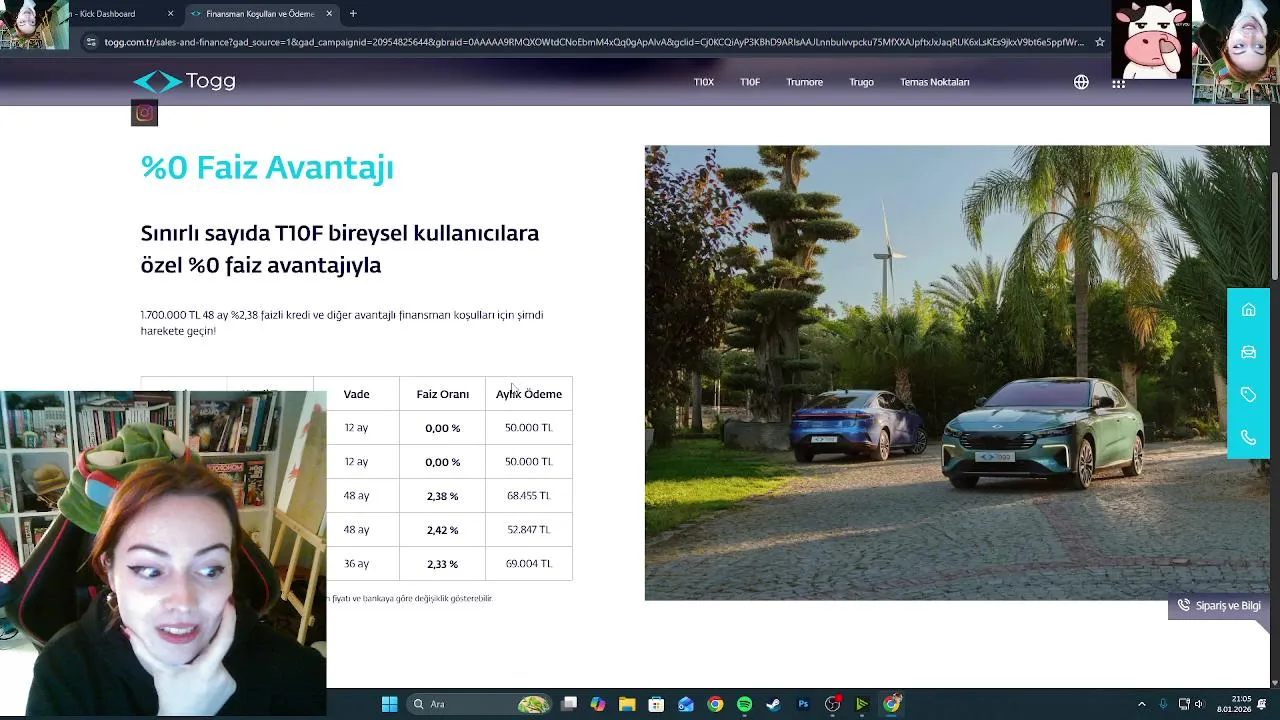Open the first Chrome icon in taskbar
Viewport: 1280px width, 720px height.
715,704
